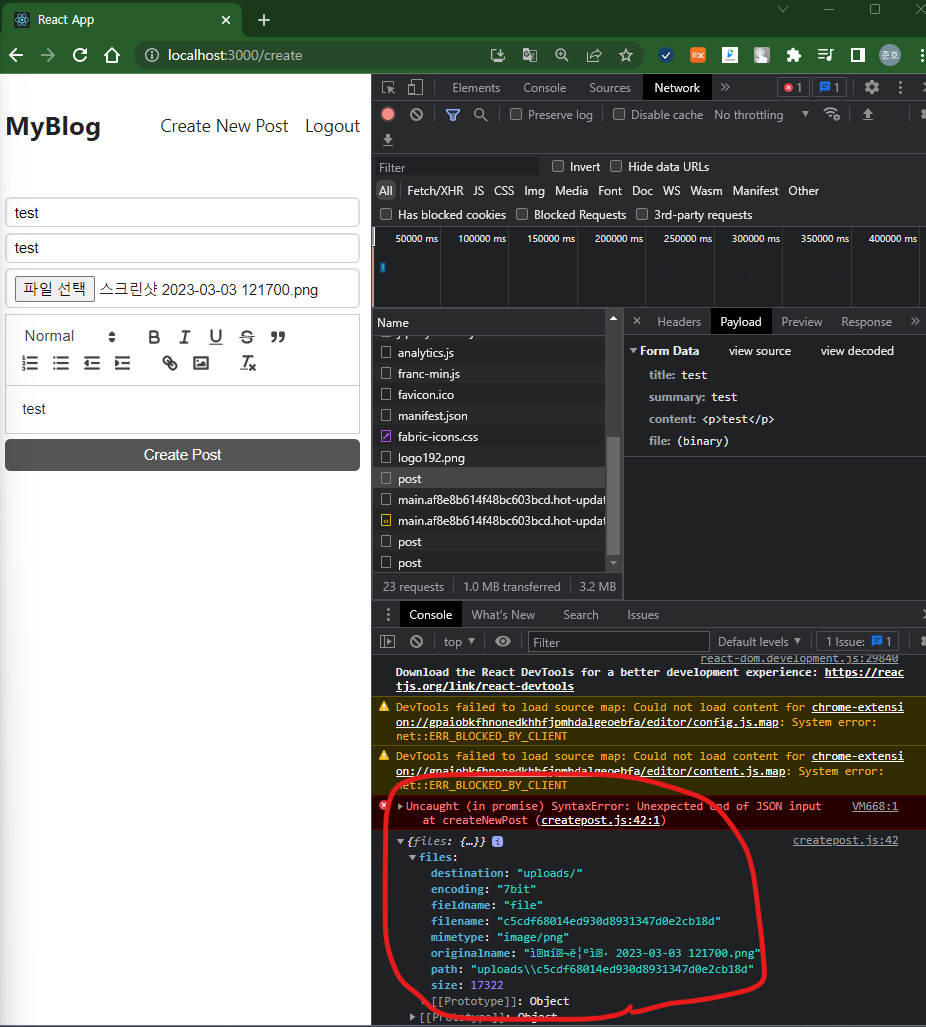Go to the browser home page

tap(112, 55)
